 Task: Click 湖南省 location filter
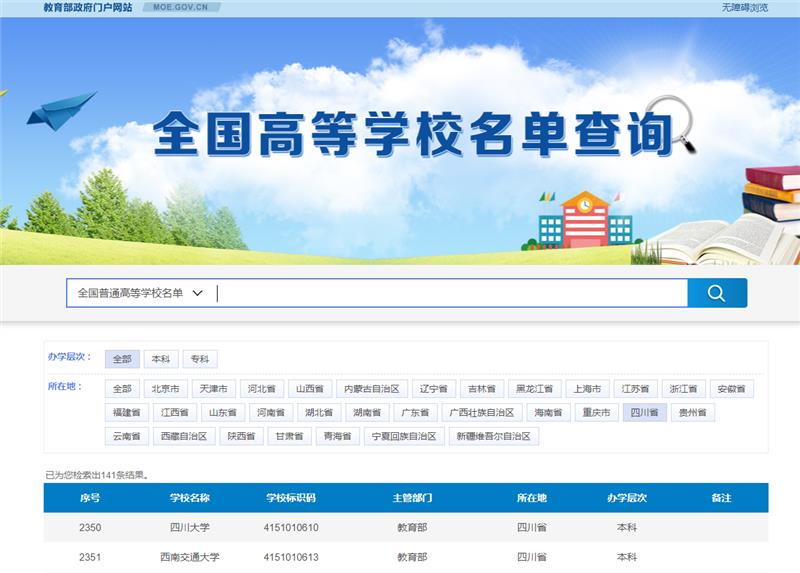pos(367,412)
